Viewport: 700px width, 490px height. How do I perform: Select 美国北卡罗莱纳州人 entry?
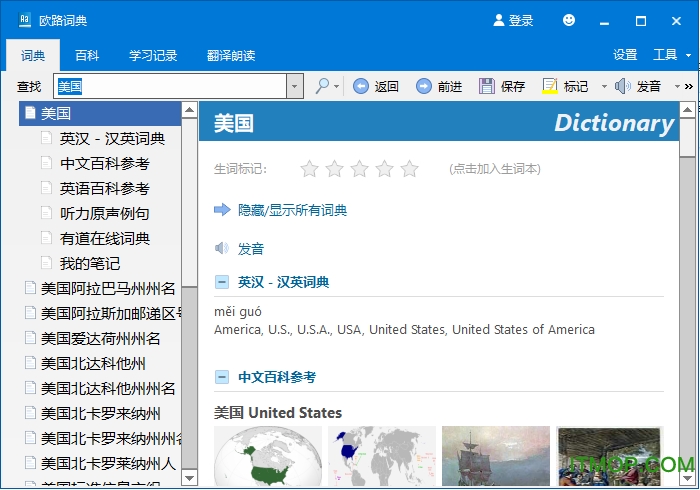pos(108,463)
